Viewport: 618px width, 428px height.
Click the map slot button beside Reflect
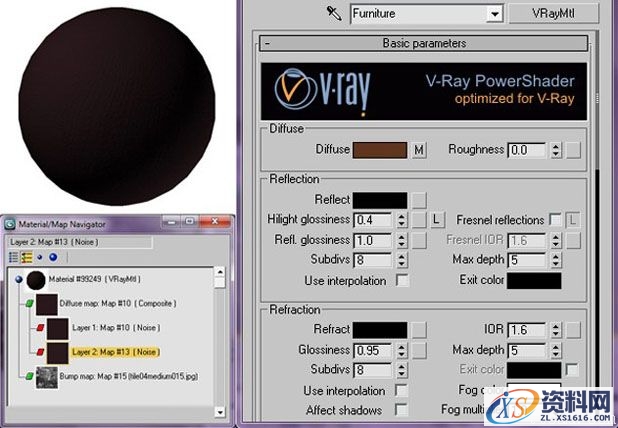click(x=420, y=200)
